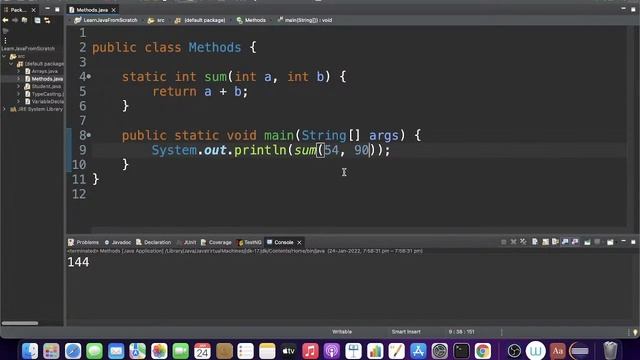Expand the Arrays.java tree node
The width and height of the screenshot is (640, 360).
(18, 71)
